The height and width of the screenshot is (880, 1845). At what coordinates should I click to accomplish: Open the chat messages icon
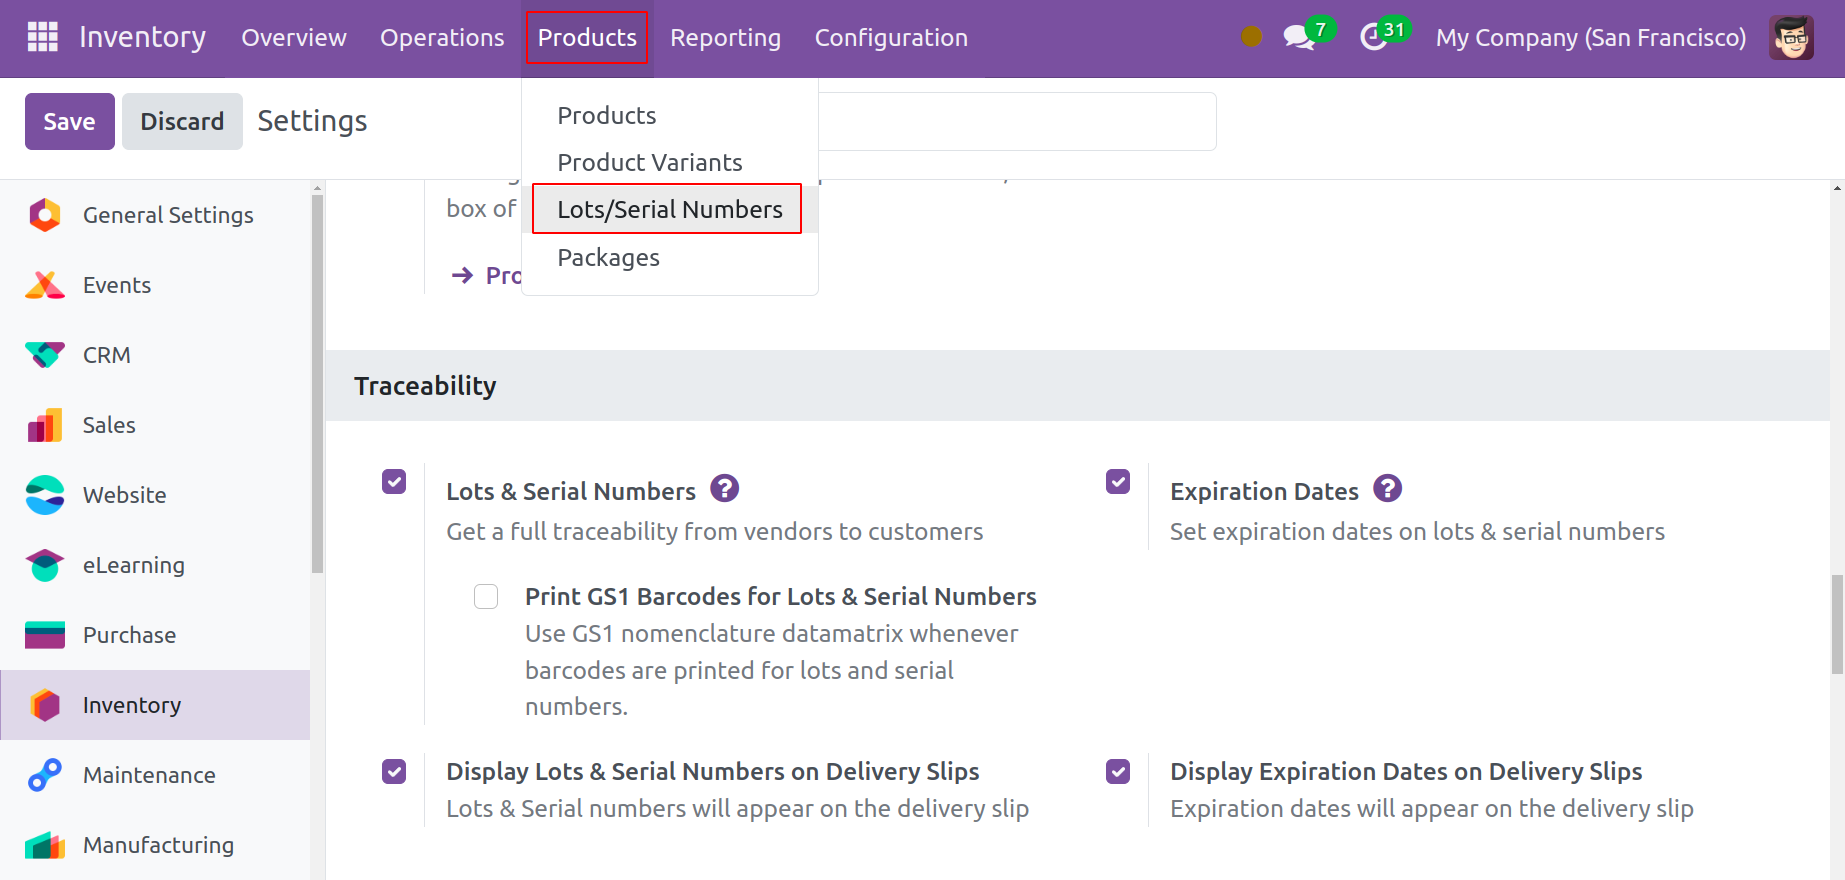[x=1298, y=38]
